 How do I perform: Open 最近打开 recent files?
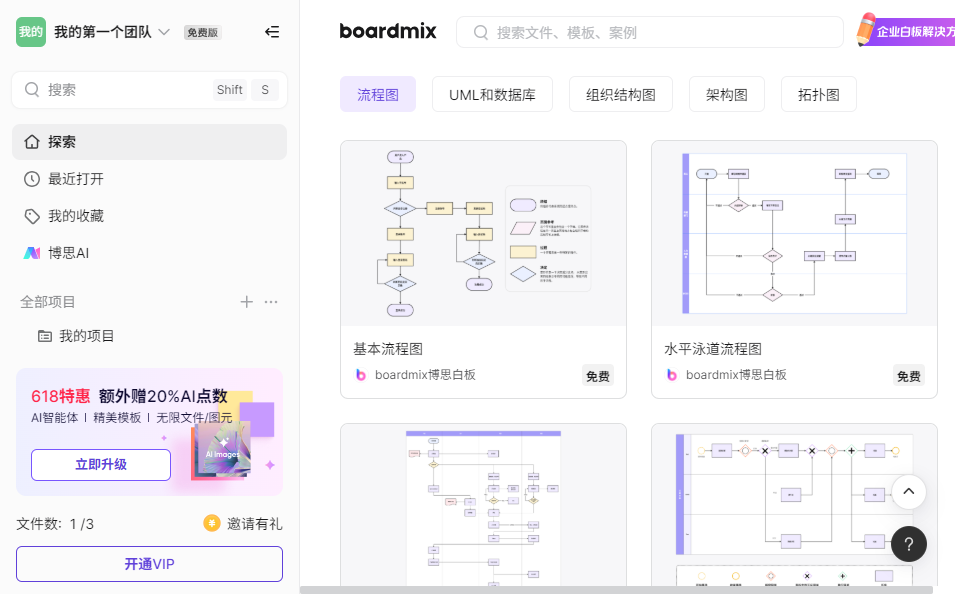click(x=149, y=179)
